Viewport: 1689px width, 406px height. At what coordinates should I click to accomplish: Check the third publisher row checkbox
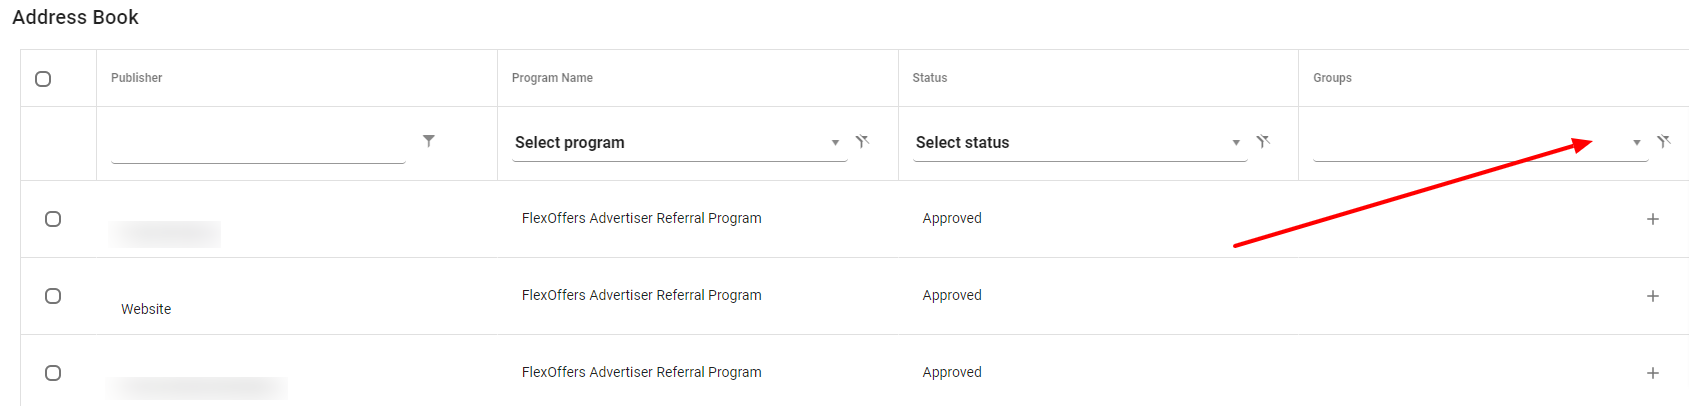tap(53, 373)
